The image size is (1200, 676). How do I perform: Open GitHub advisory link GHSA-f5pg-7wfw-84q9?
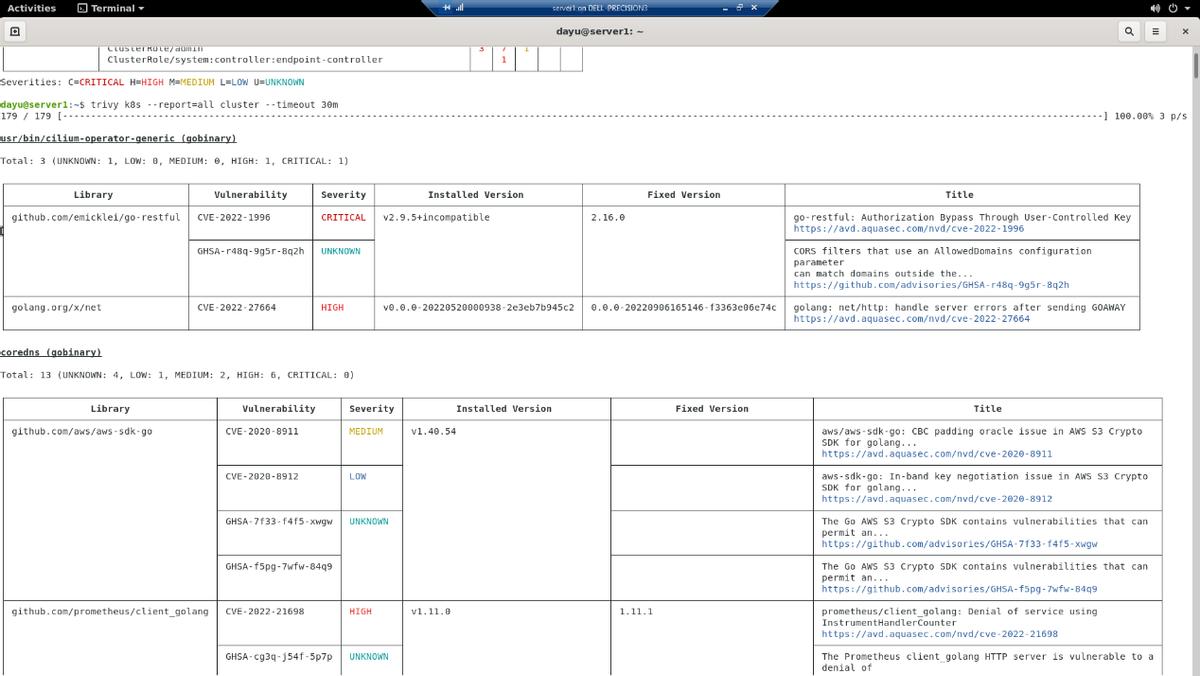point(960,589)
